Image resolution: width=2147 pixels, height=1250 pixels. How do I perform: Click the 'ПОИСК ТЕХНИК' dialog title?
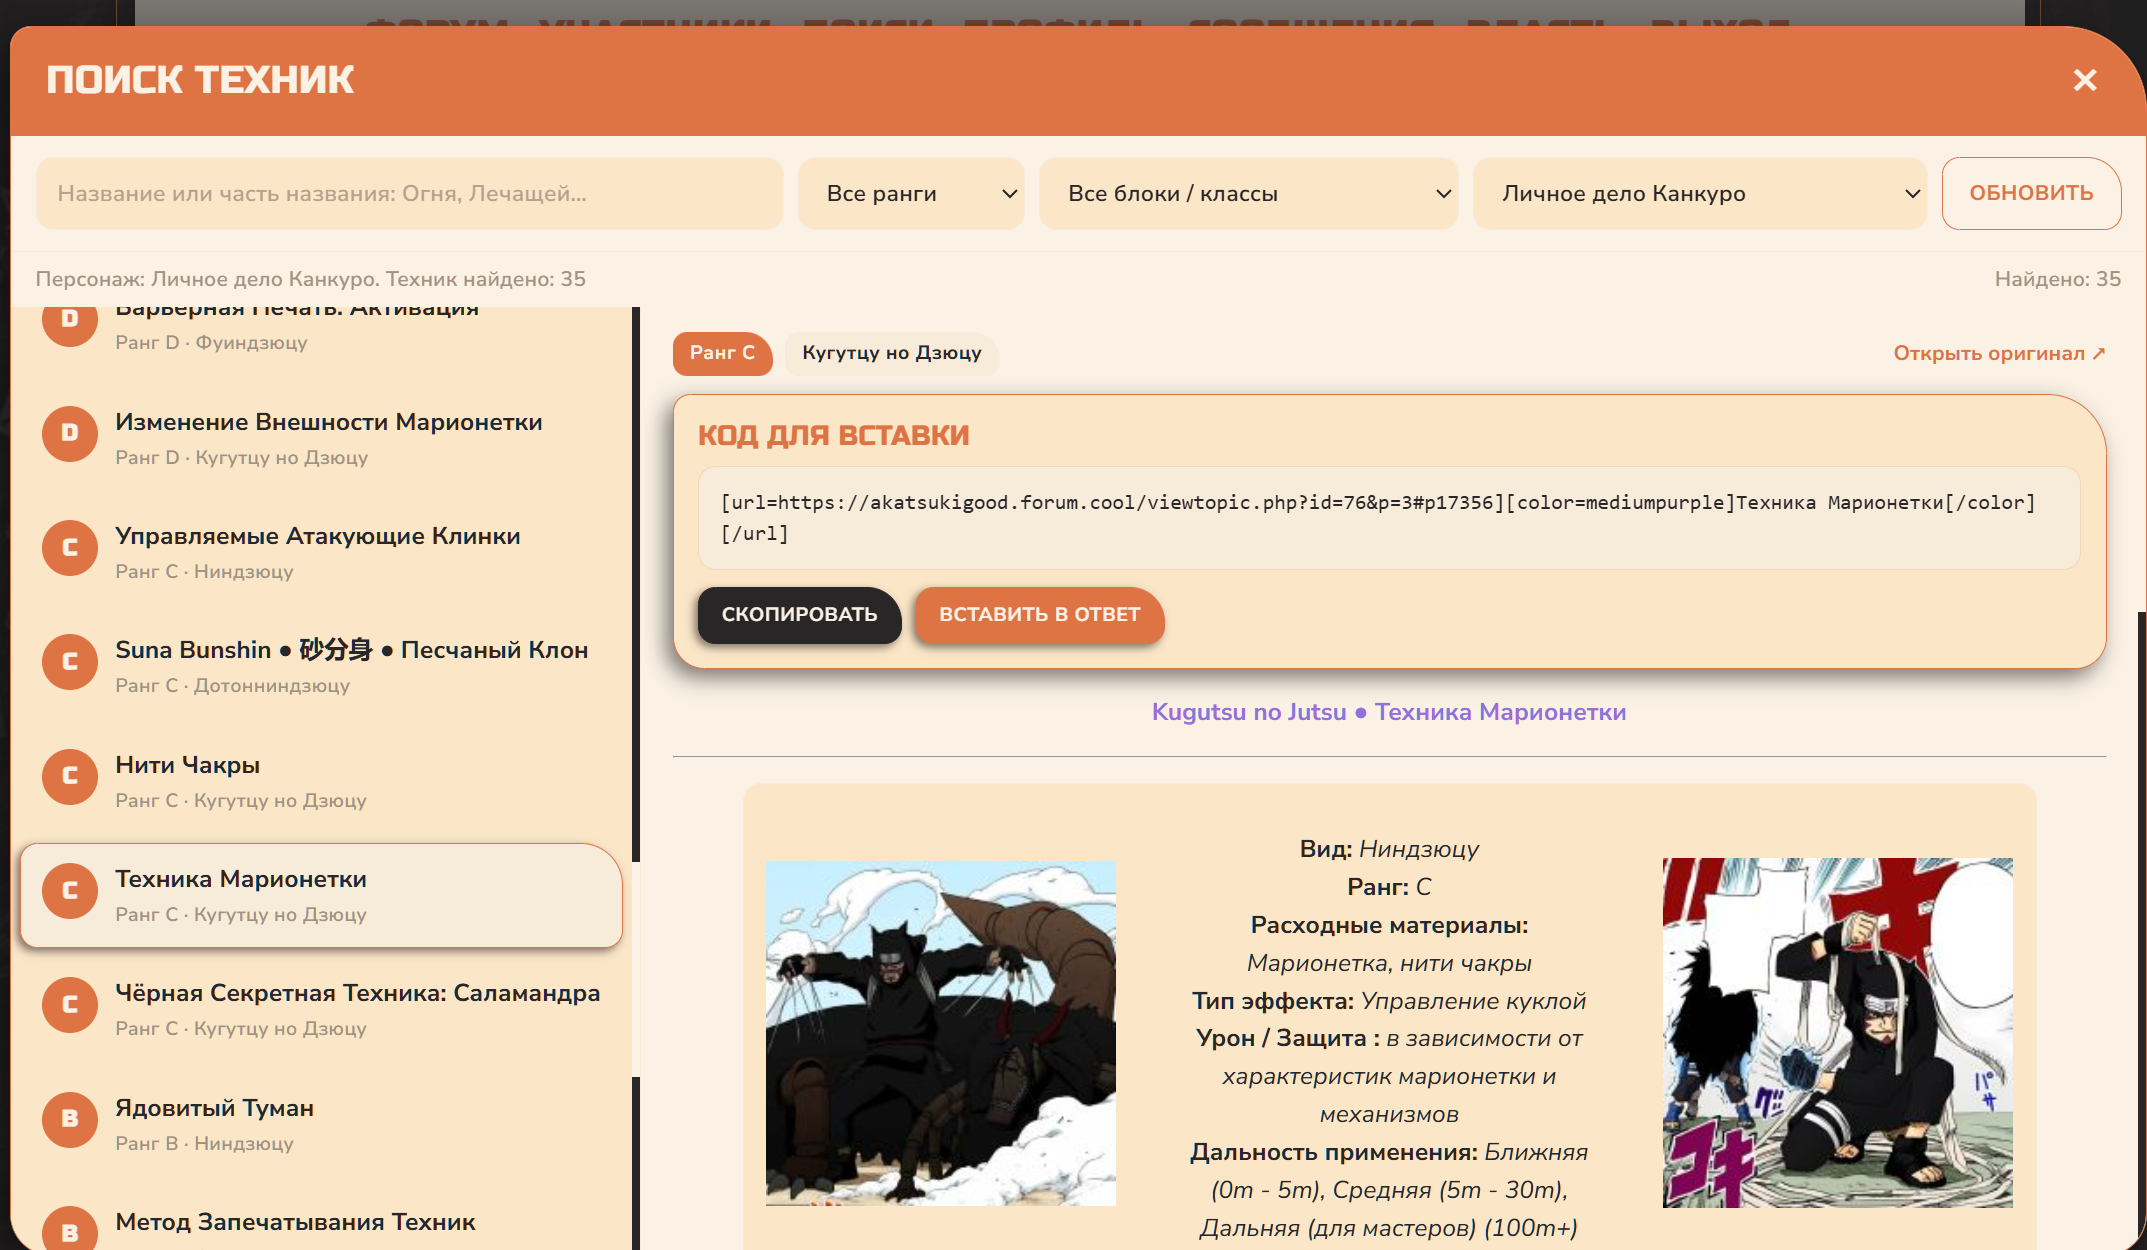(200, 80)
